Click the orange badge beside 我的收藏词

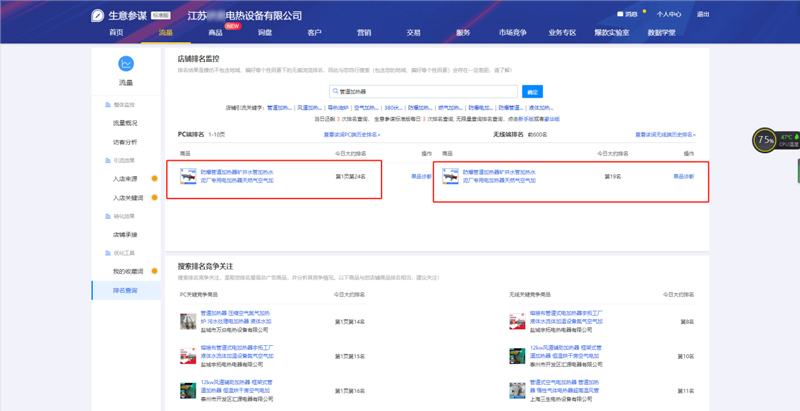[x=154, y=271]
